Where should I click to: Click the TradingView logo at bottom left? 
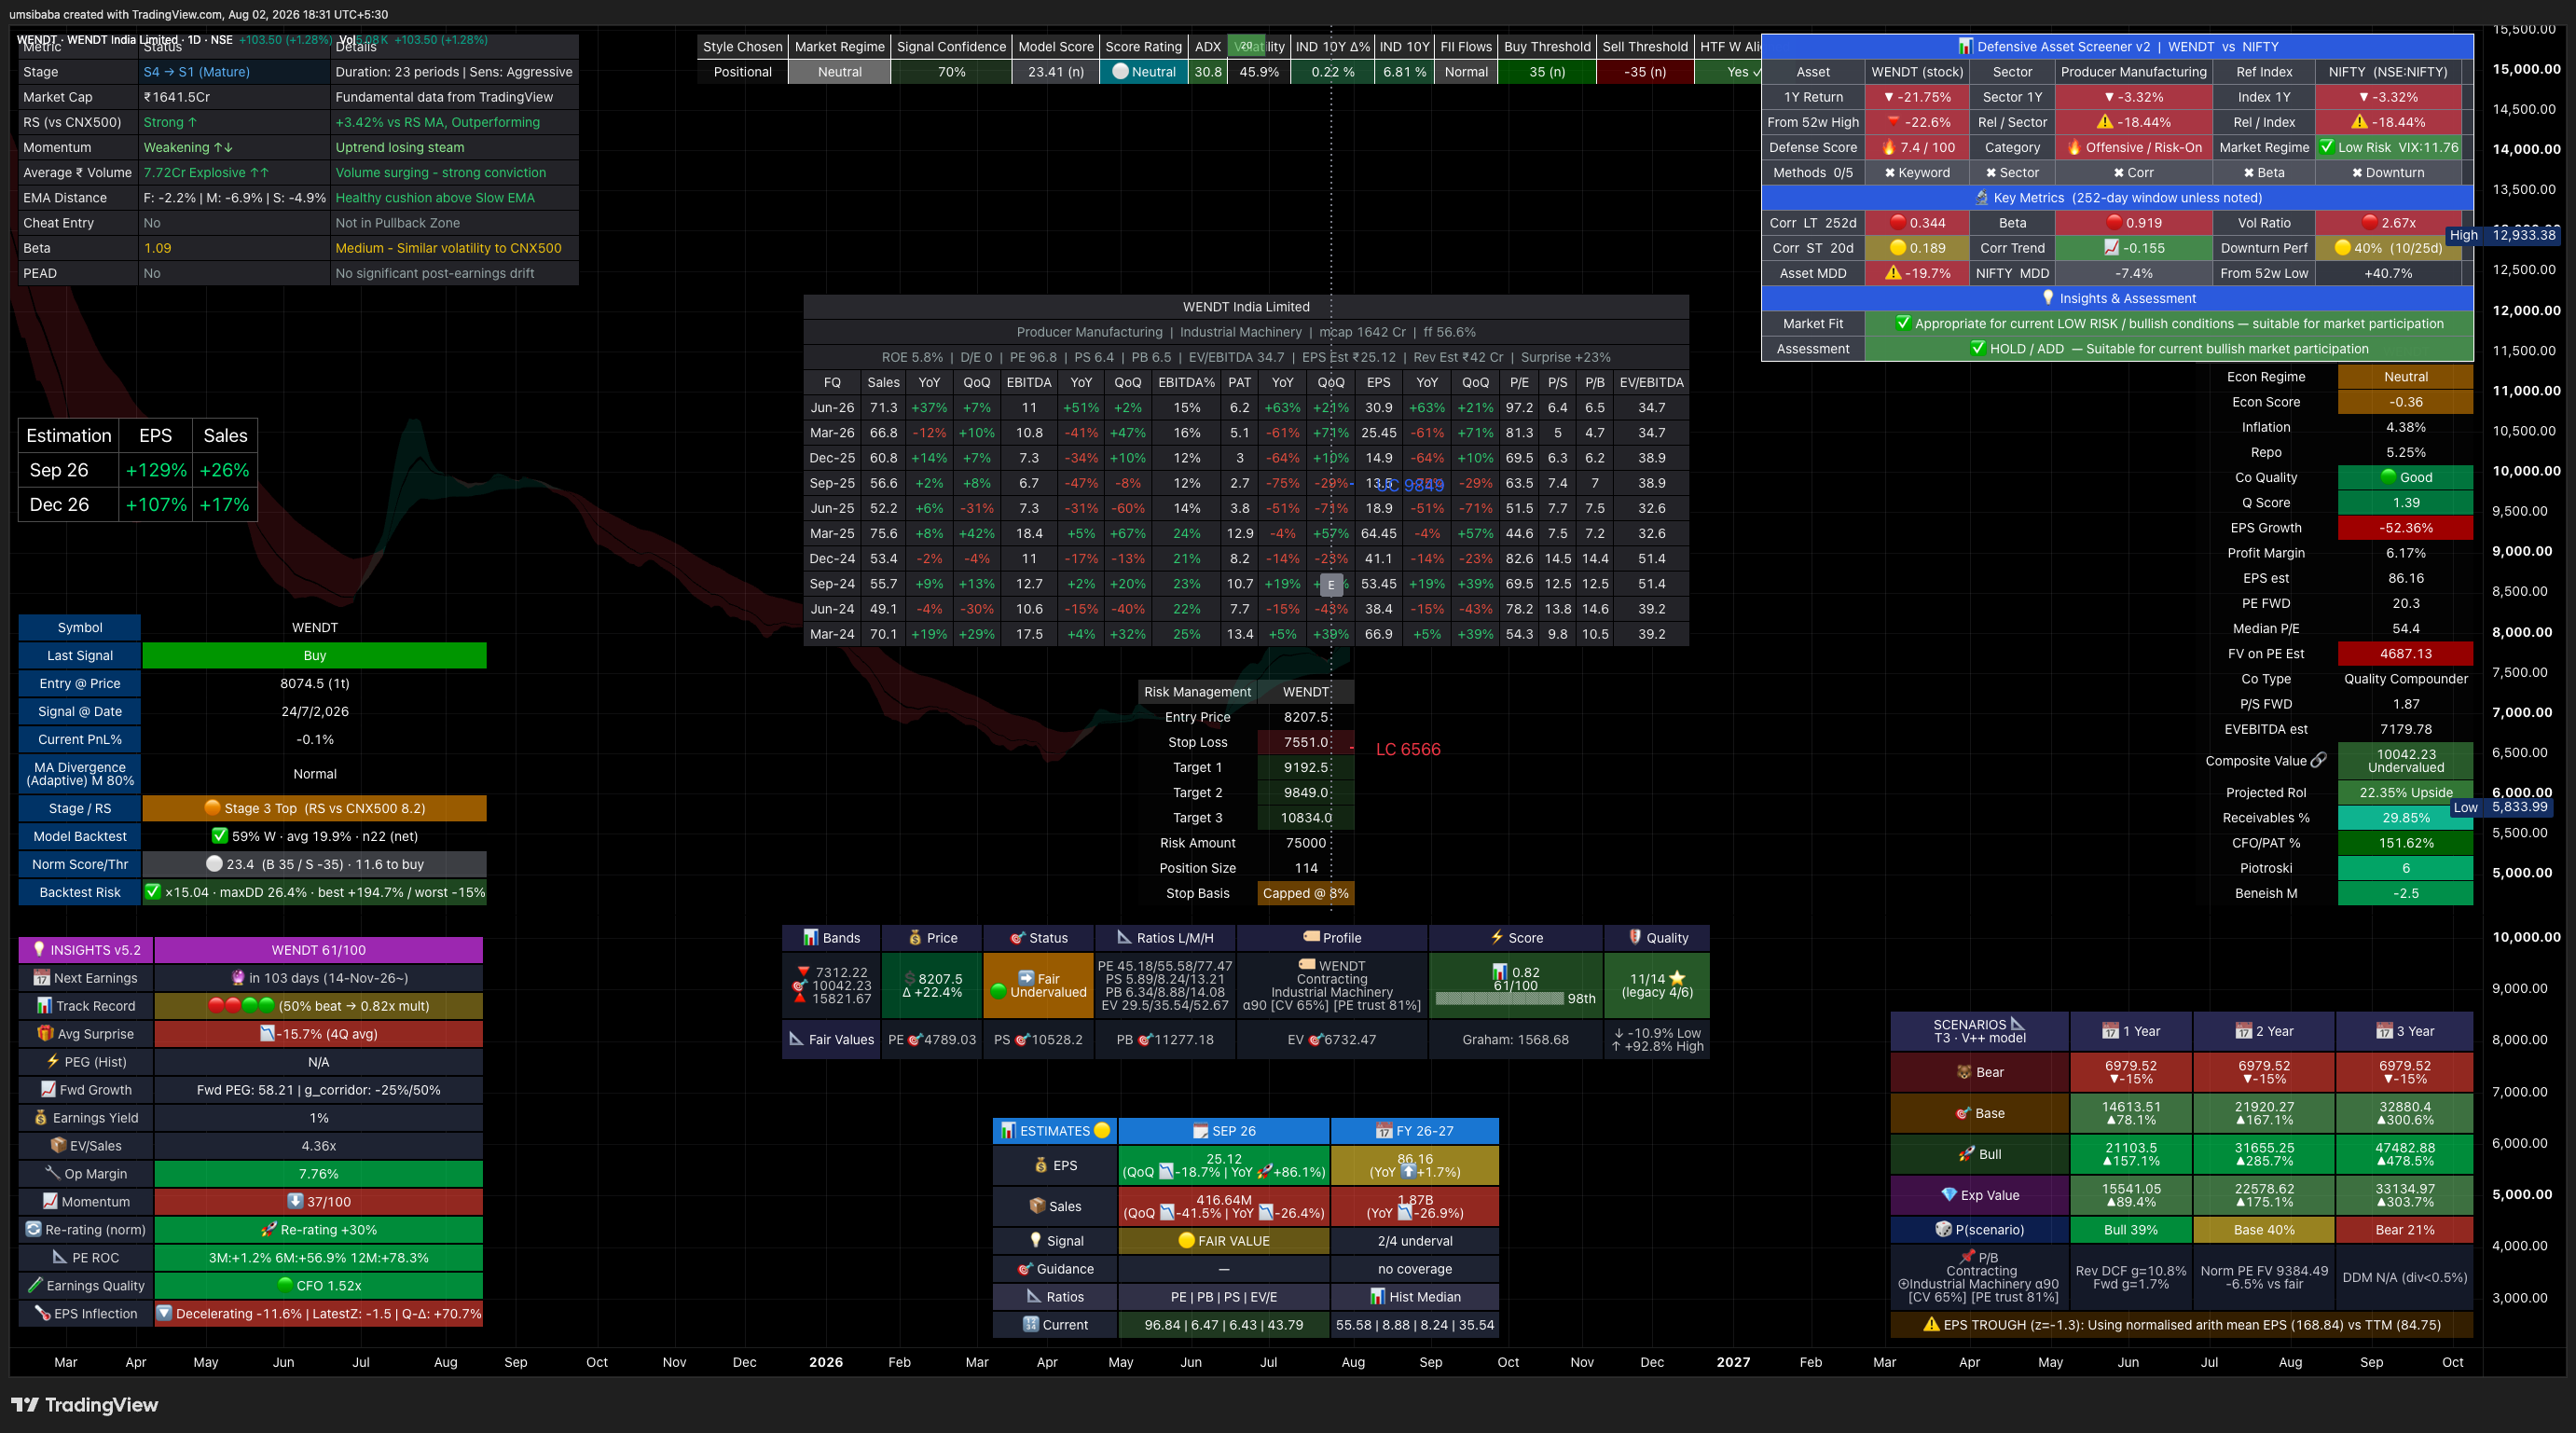(85, 1405)
